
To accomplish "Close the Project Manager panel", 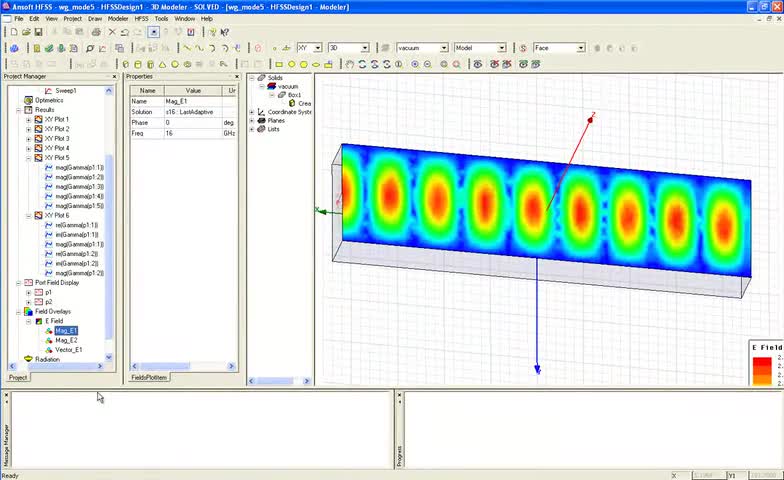I will 114,76.
